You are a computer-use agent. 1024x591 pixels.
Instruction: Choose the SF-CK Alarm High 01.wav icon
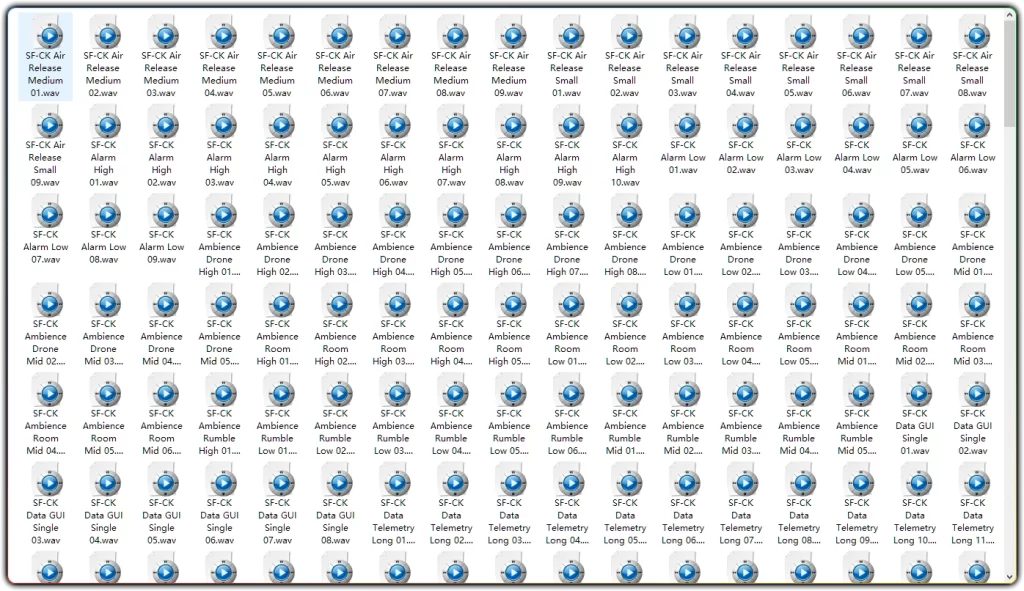click(x=107, y=123)
